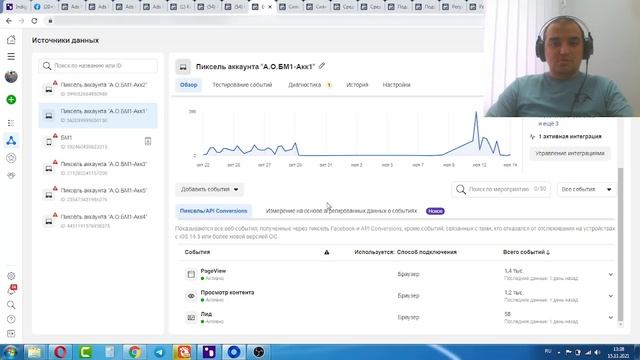Close the active browser tab
This screenshot has width=640, height=360.
270,7
